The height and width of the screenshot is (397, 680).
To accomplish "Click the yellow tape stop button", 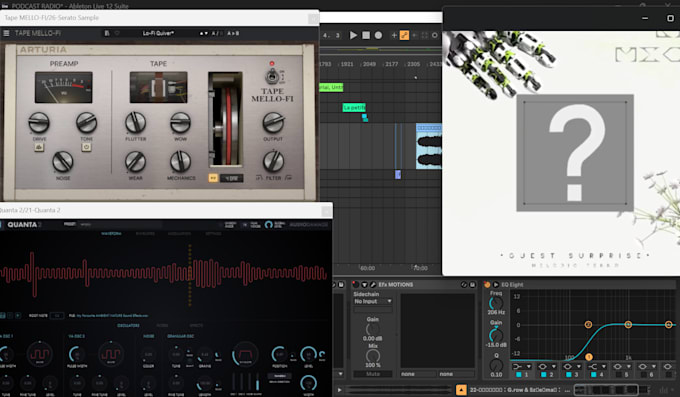I will tap(213, 178).
